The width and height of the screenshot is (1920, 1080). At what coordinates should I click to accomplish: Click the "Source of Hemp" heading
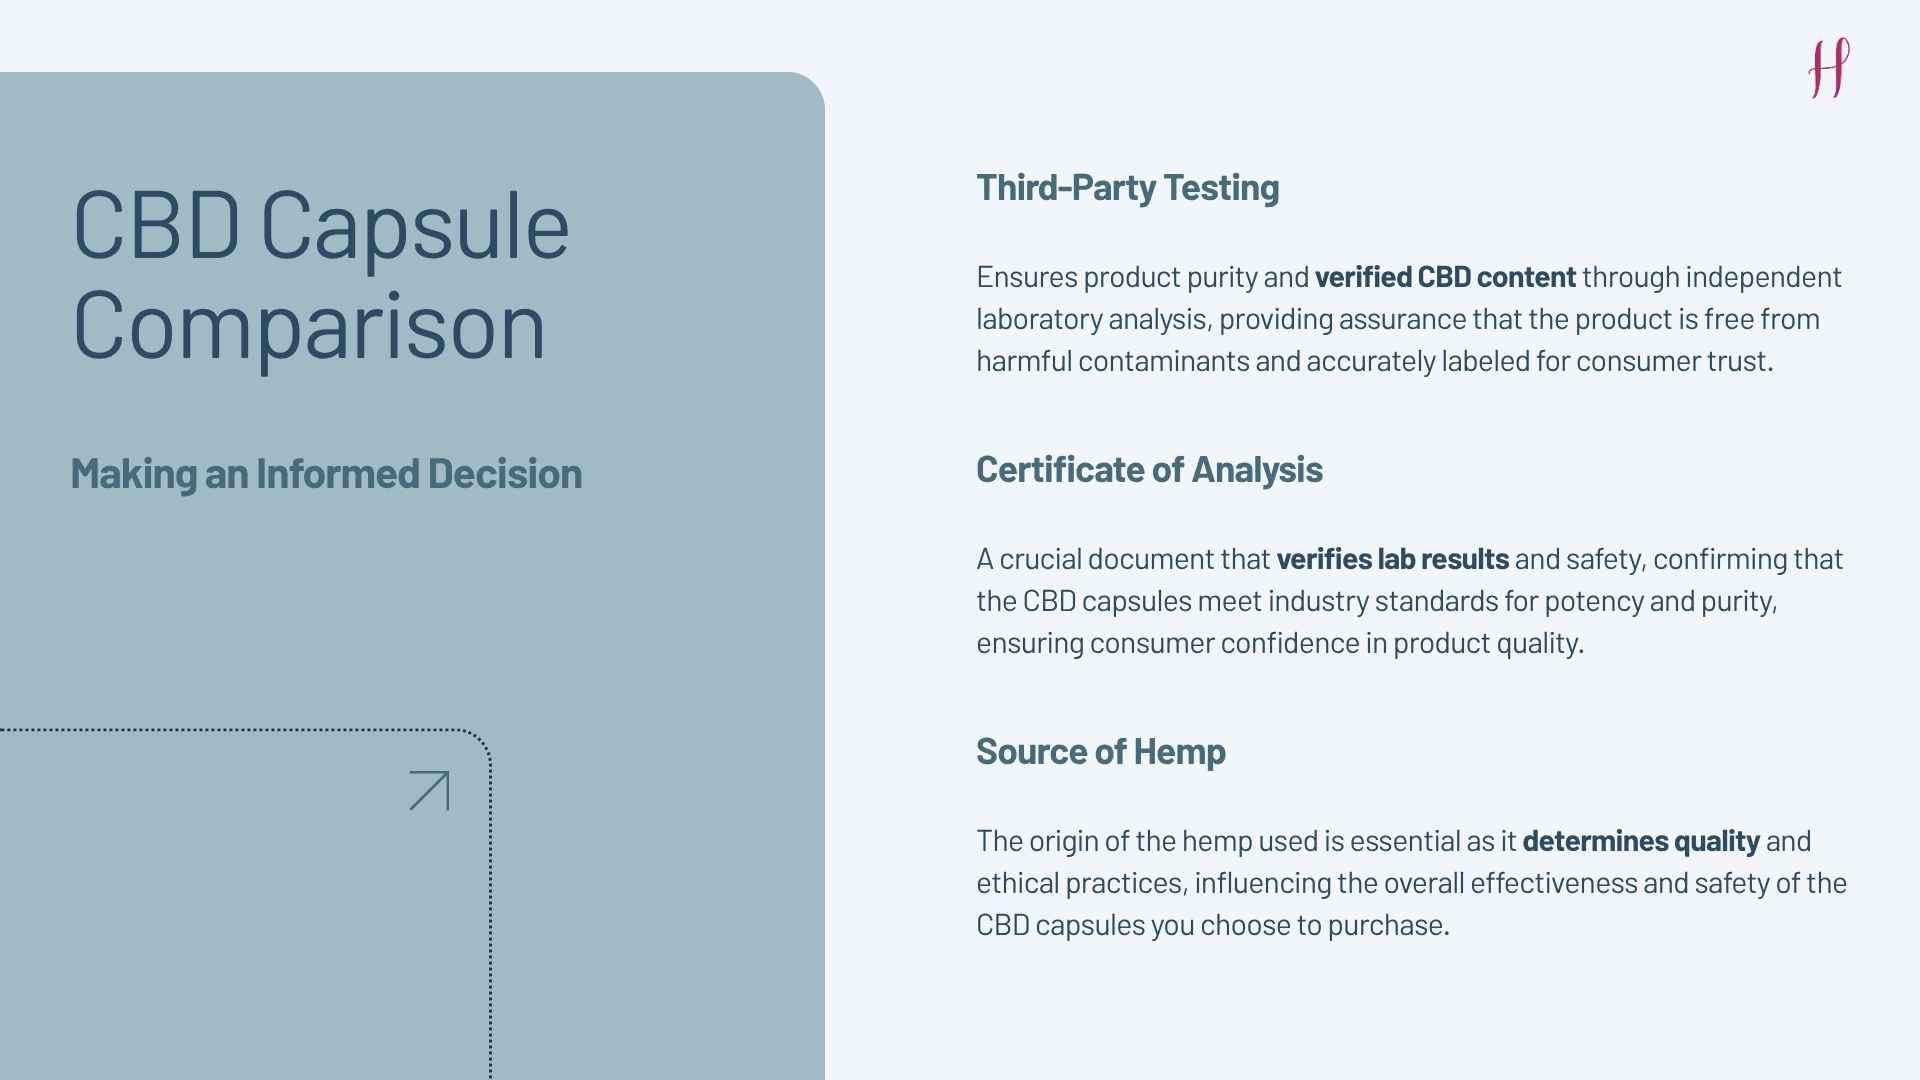pyautogui.click(x=1100, y=752)
